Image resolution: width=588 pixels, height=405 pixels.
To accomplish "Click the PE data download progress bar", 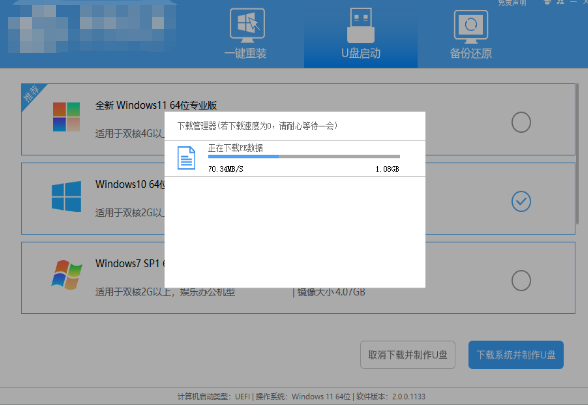I will point(304,156).
